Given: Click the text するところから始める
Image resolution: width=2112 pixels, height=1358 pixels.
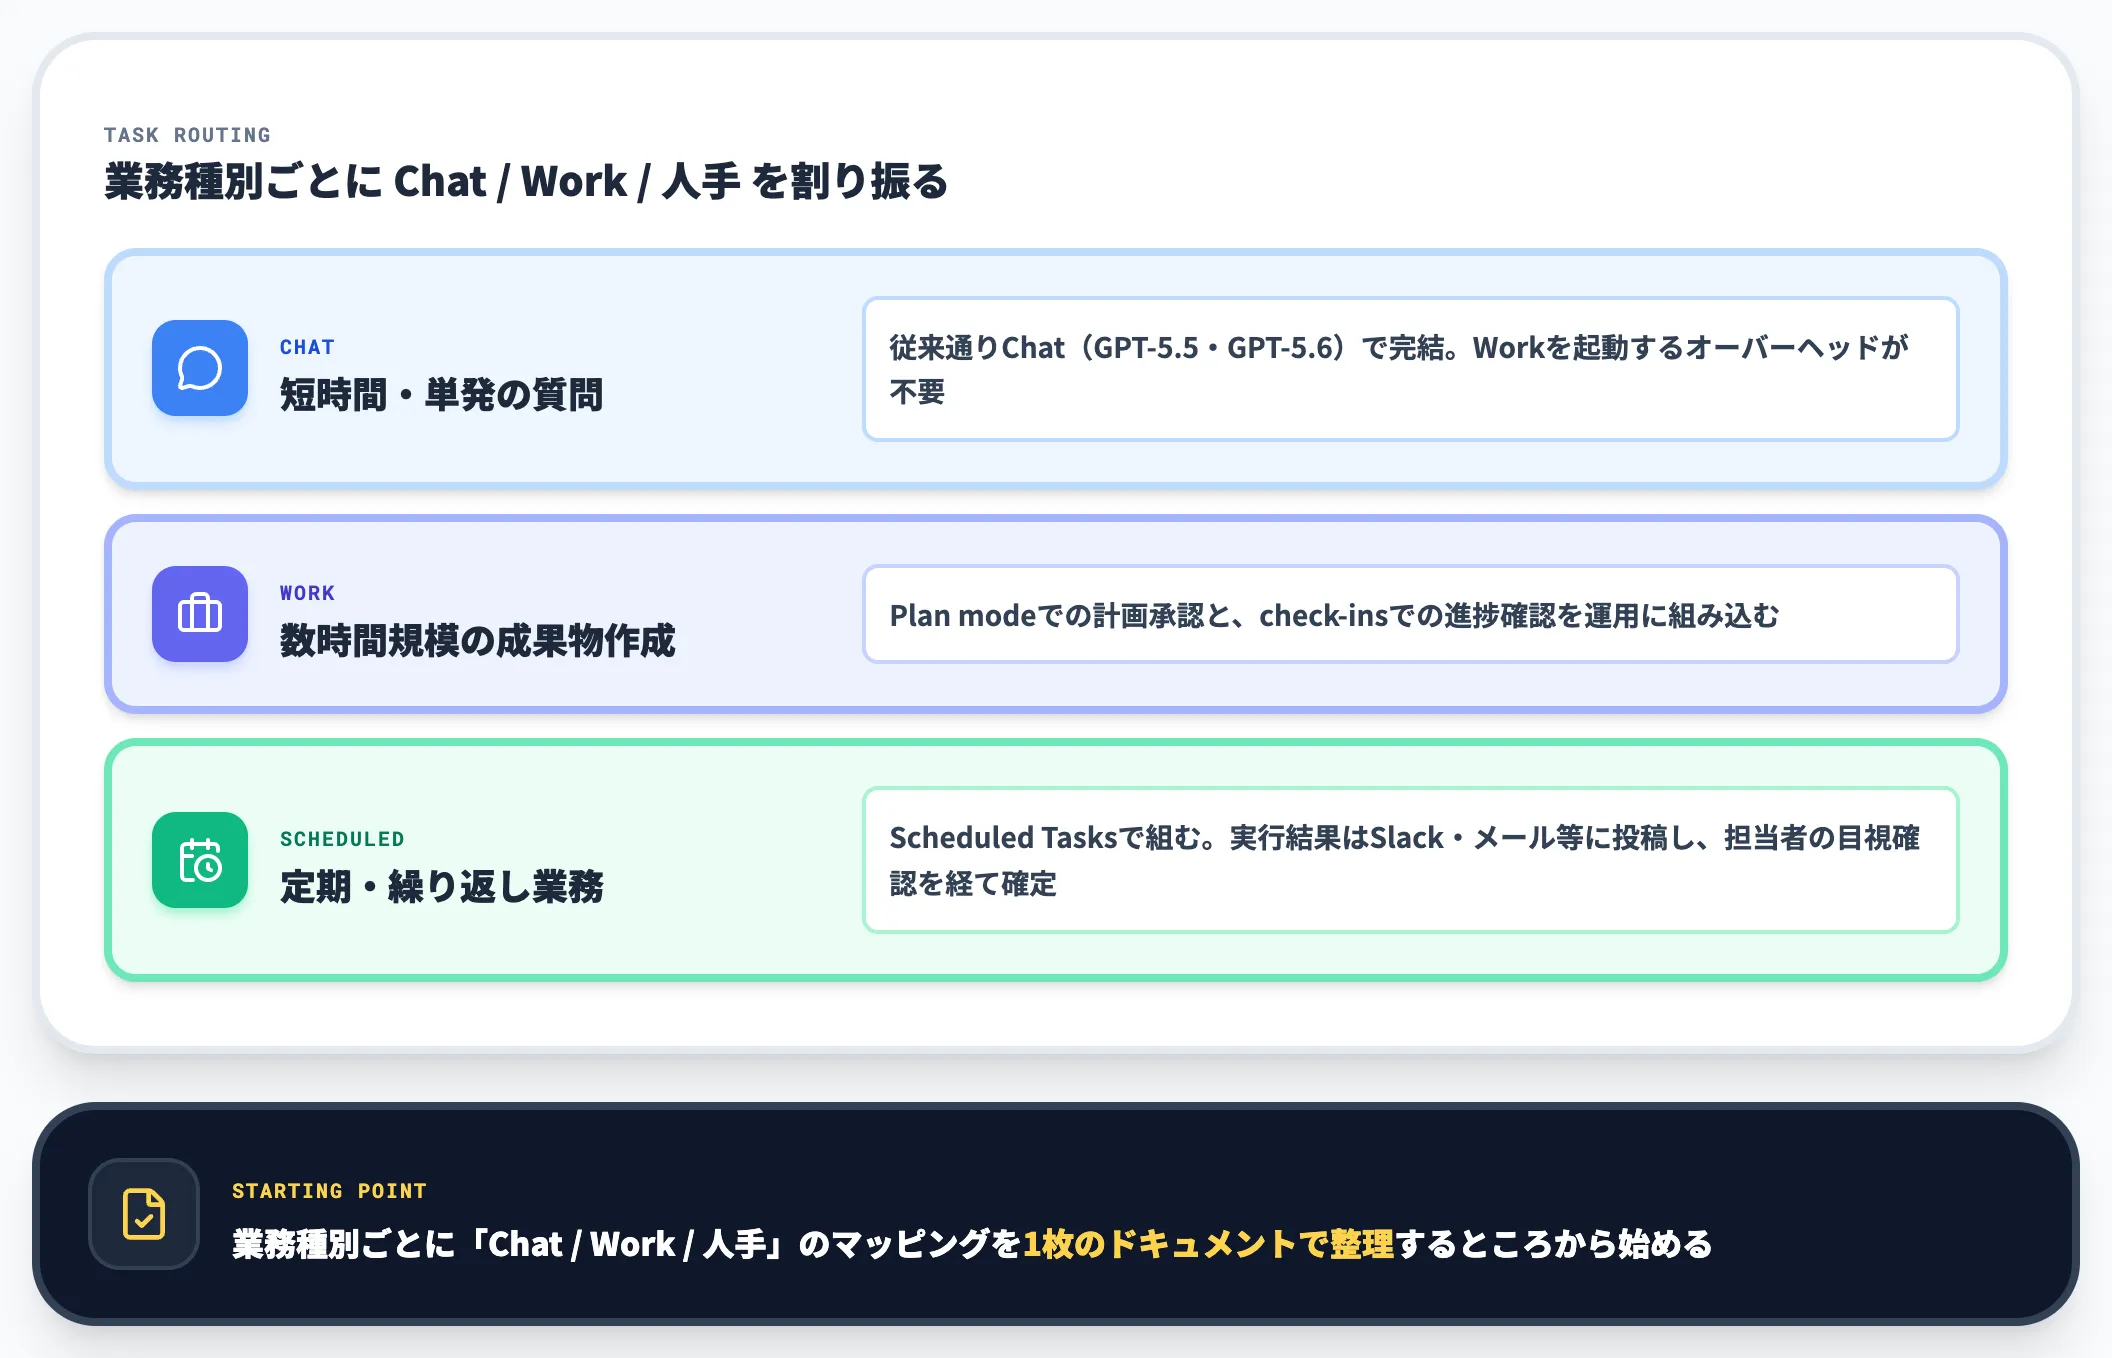Looking at the screenshot, I should pyautogui.click(x=1553, y=1244).
